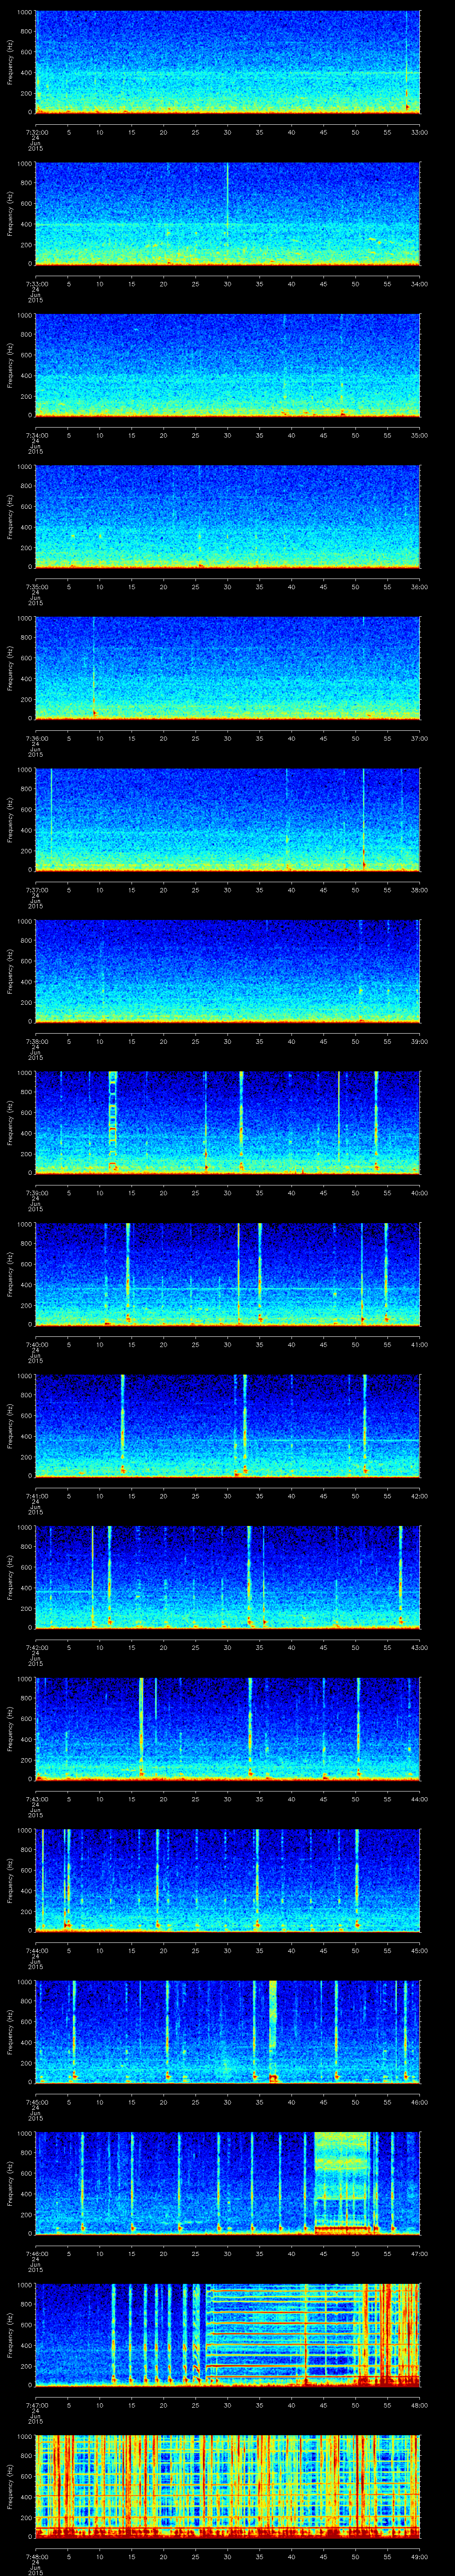Screen dimensions: 455x2576
Task: Open the spectrogram panel starting at 7:41:00
Action: [228, 1425]
